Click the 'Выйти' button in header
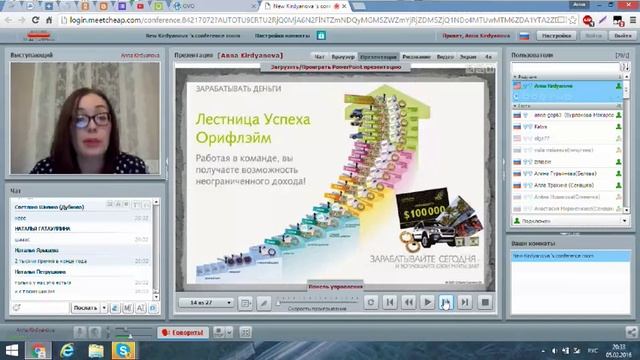Image resolution: width=640 pixels, height=360 pixels. tap(623, 36)
